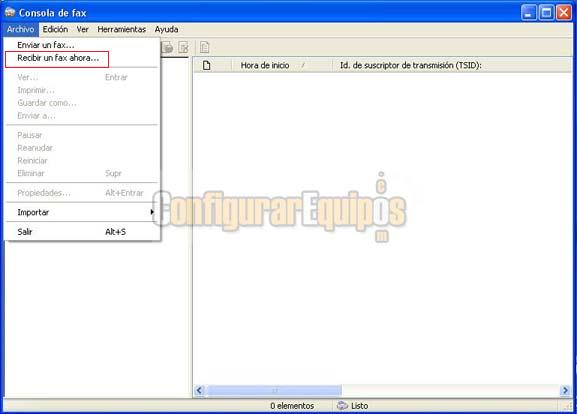The image size is (577, 414).
Task: Click the delete toolbar icon
Action: (x=183, y=47)
